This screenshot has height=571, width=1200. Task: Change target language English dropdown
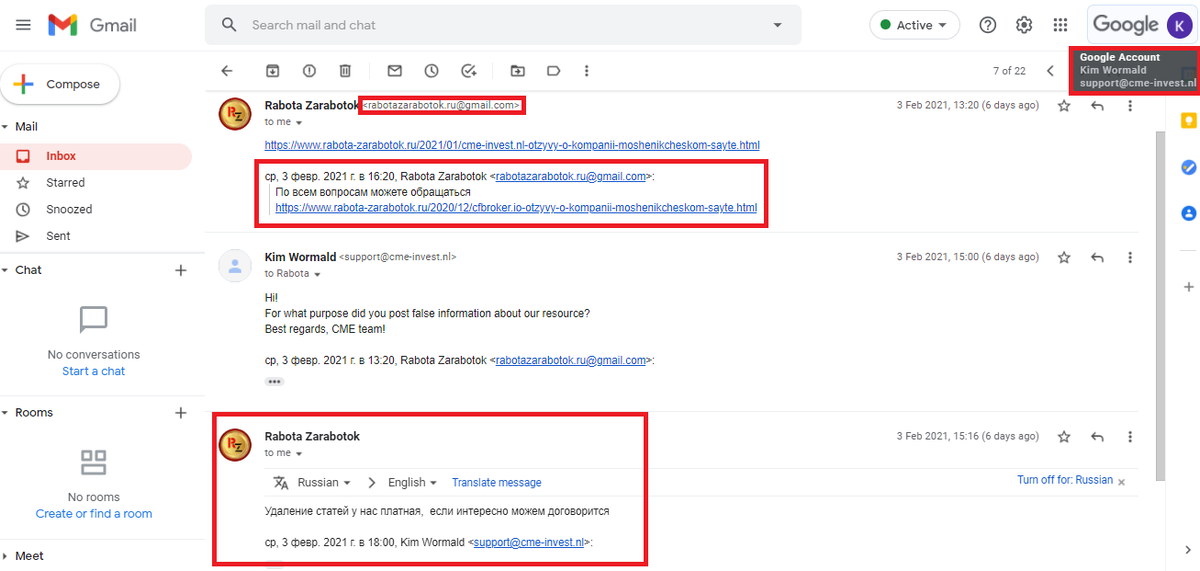(413, 482)
